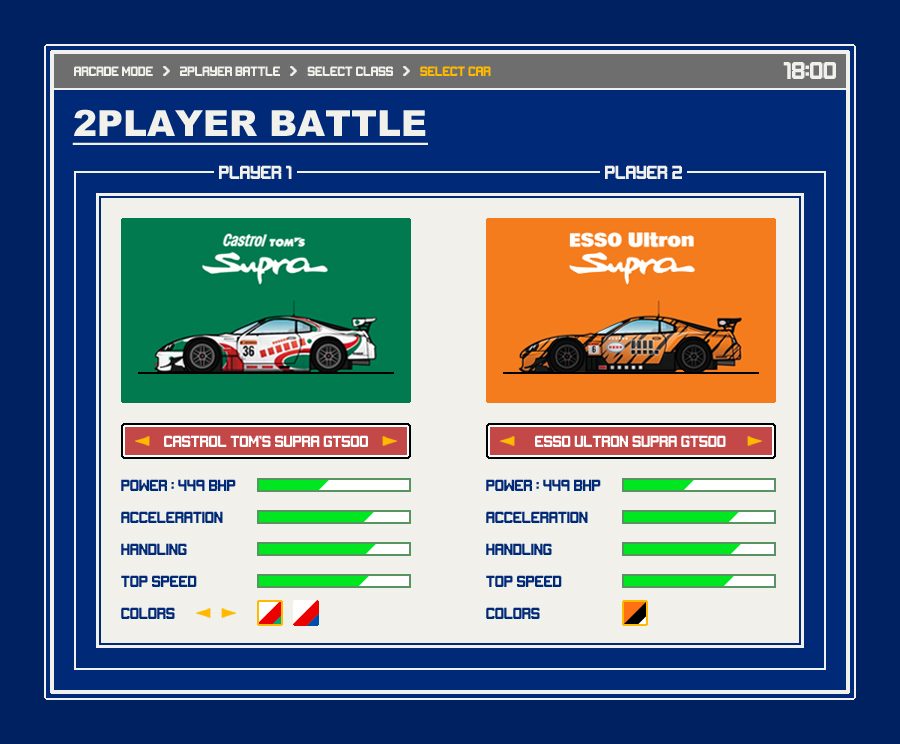The width and height of the screenshot is (900, 744).
Task: Click chevron after Arcade Mode breadcrumb
Action: (x=166, y=71)
